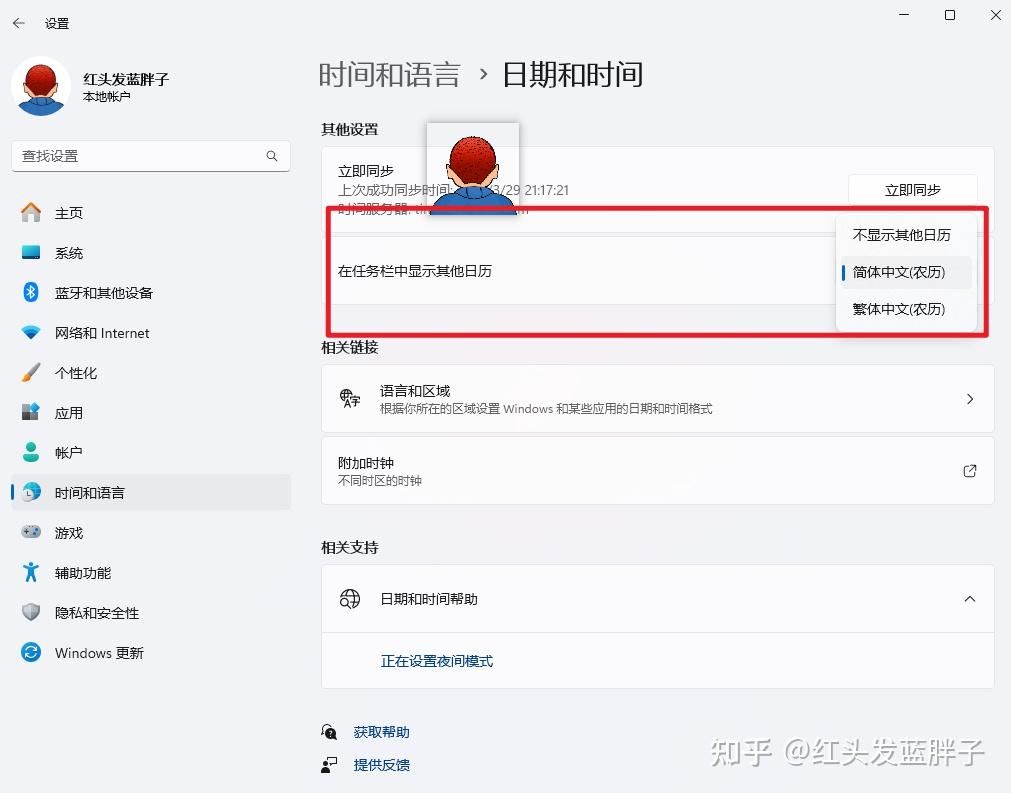Open 蓝牙和其他设备 via its Bluetooth icon
1011x793 pixels.
tap(32, 292)
